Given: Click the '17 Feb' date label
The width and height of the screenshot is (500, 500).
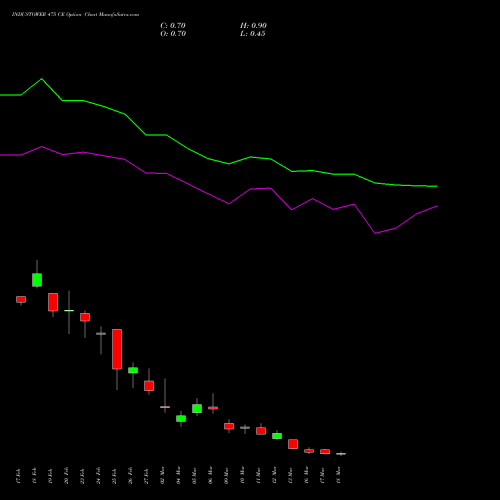Looking at the screenshot, I should tap(18, 476).
